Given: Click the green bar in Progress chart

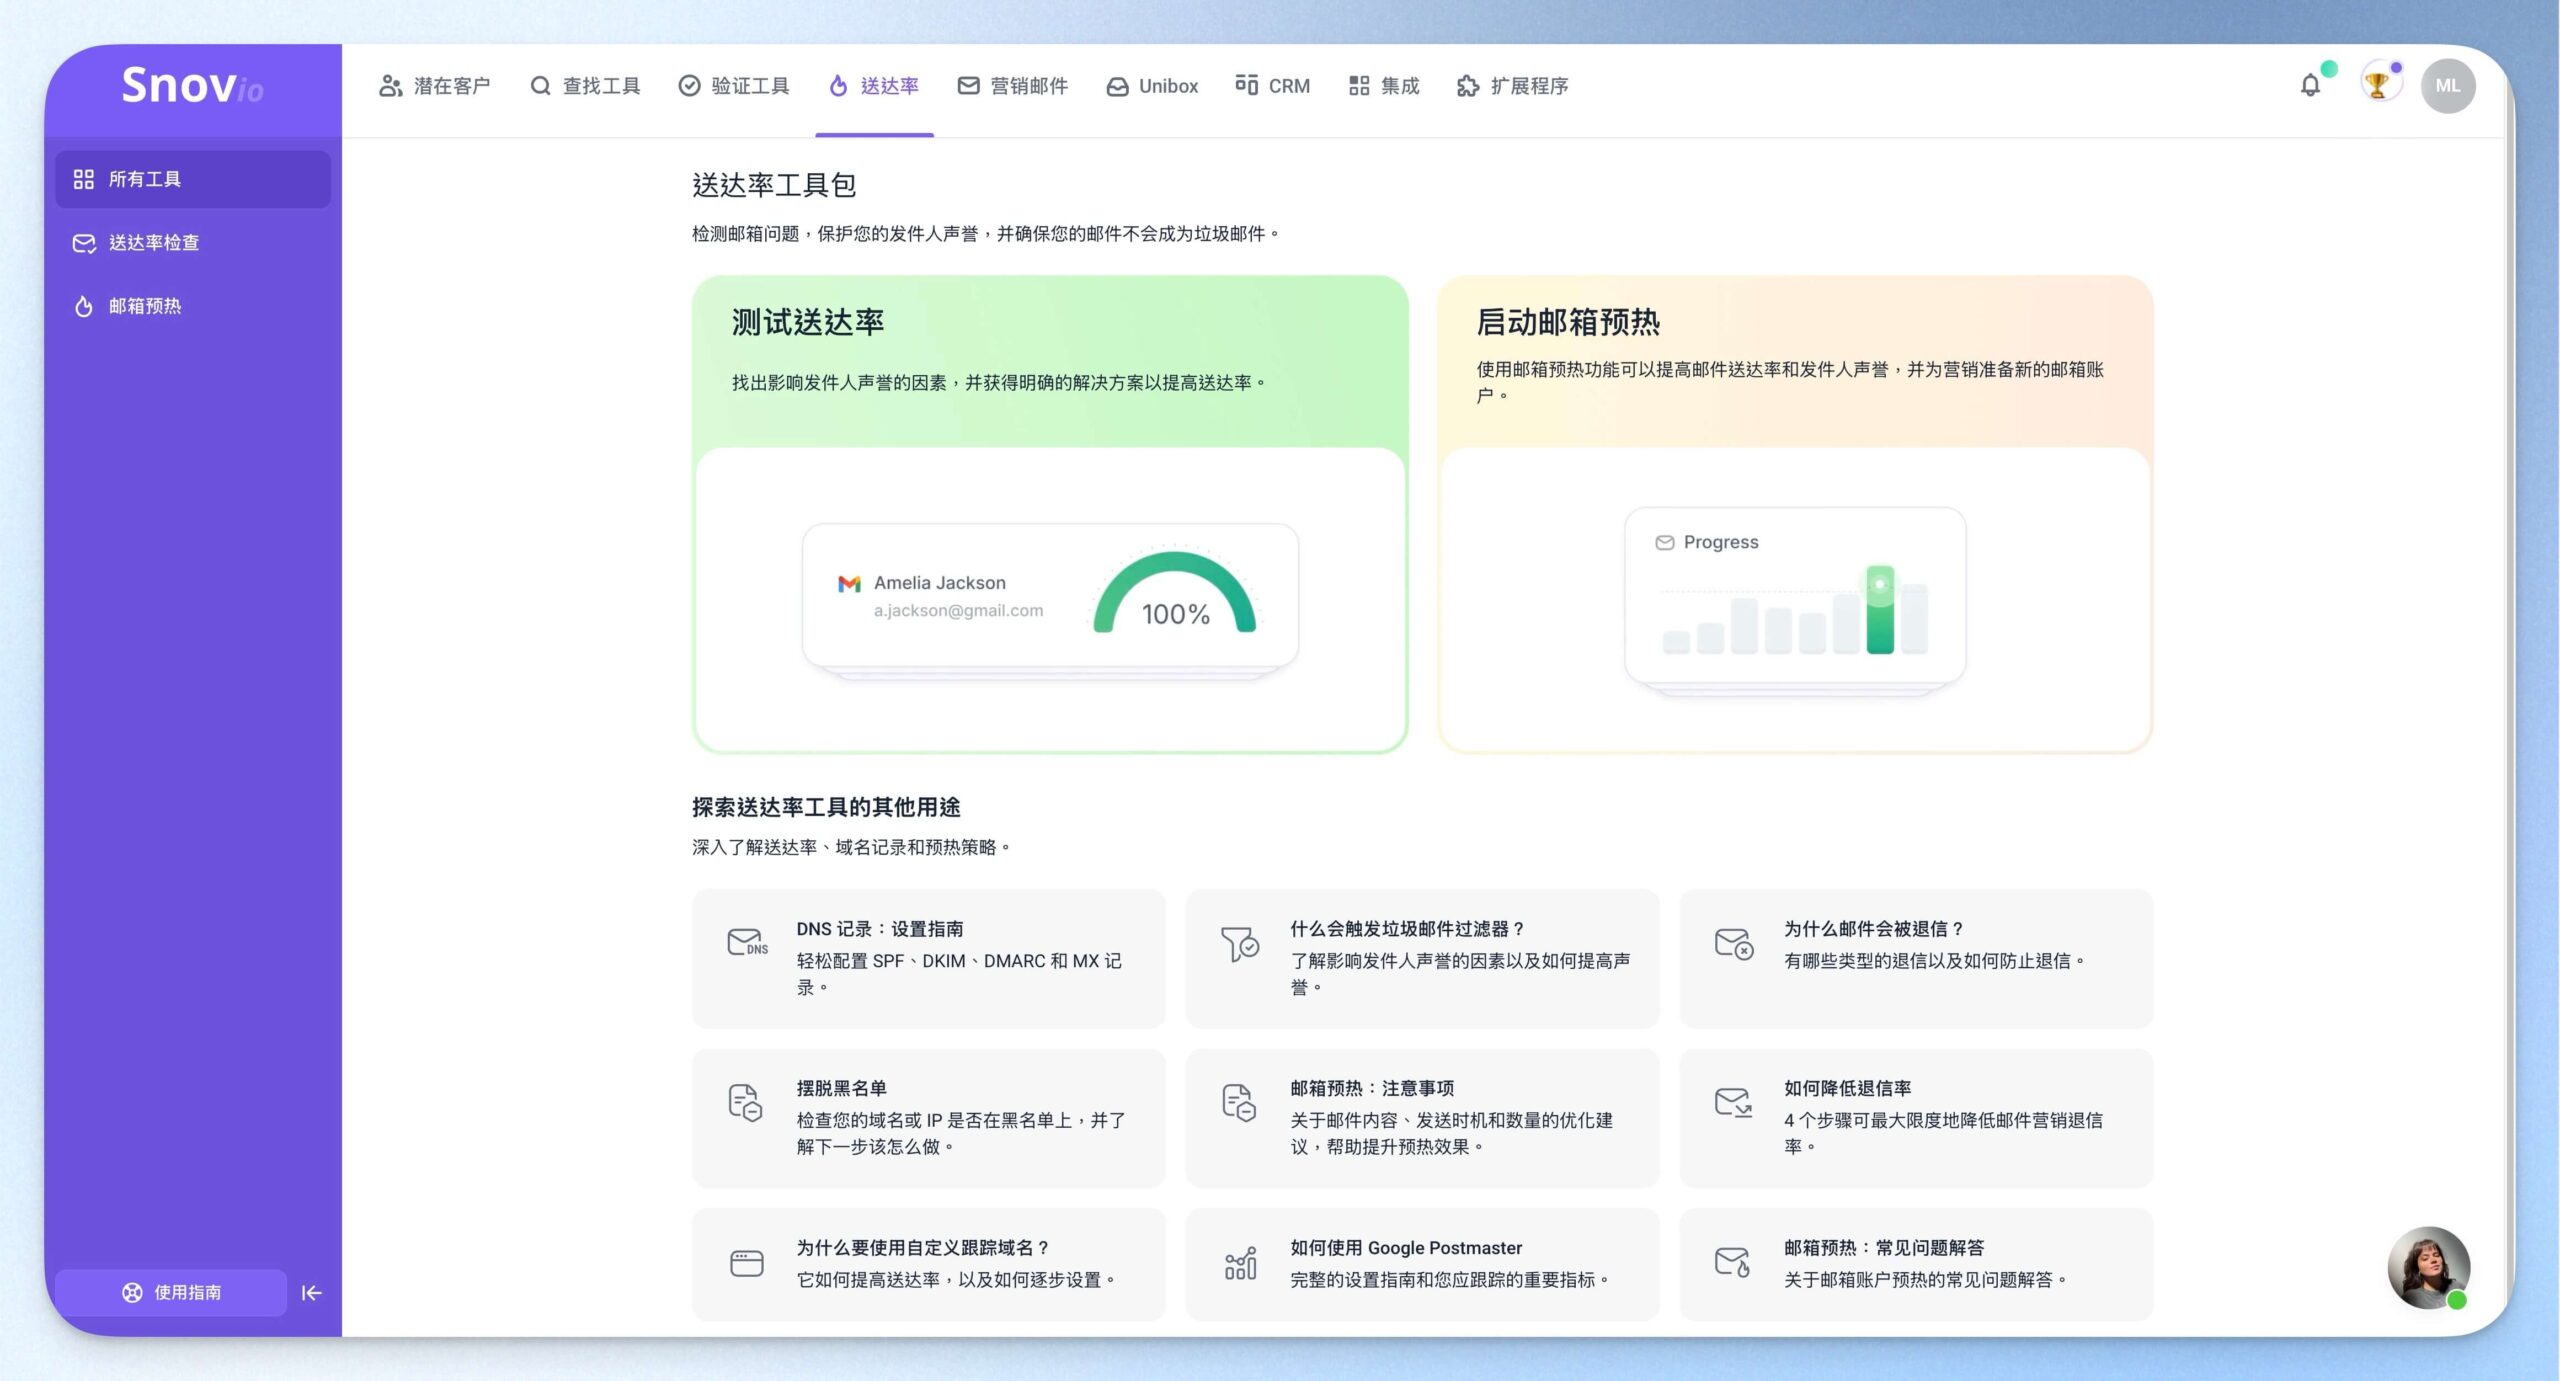Looking at the screenshot, I should [1880, 610].
